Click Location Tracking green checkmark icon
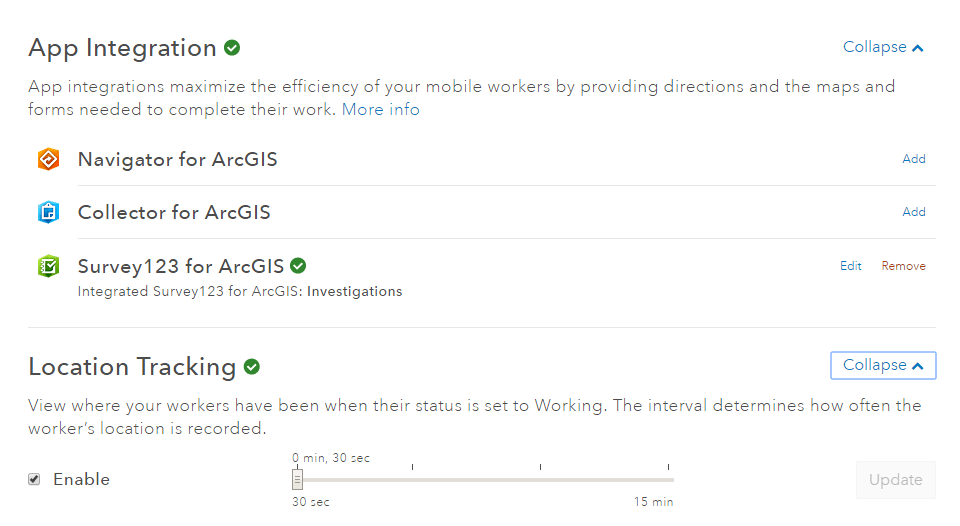This screenshot has width=960, height=526. tap(252, 367)
